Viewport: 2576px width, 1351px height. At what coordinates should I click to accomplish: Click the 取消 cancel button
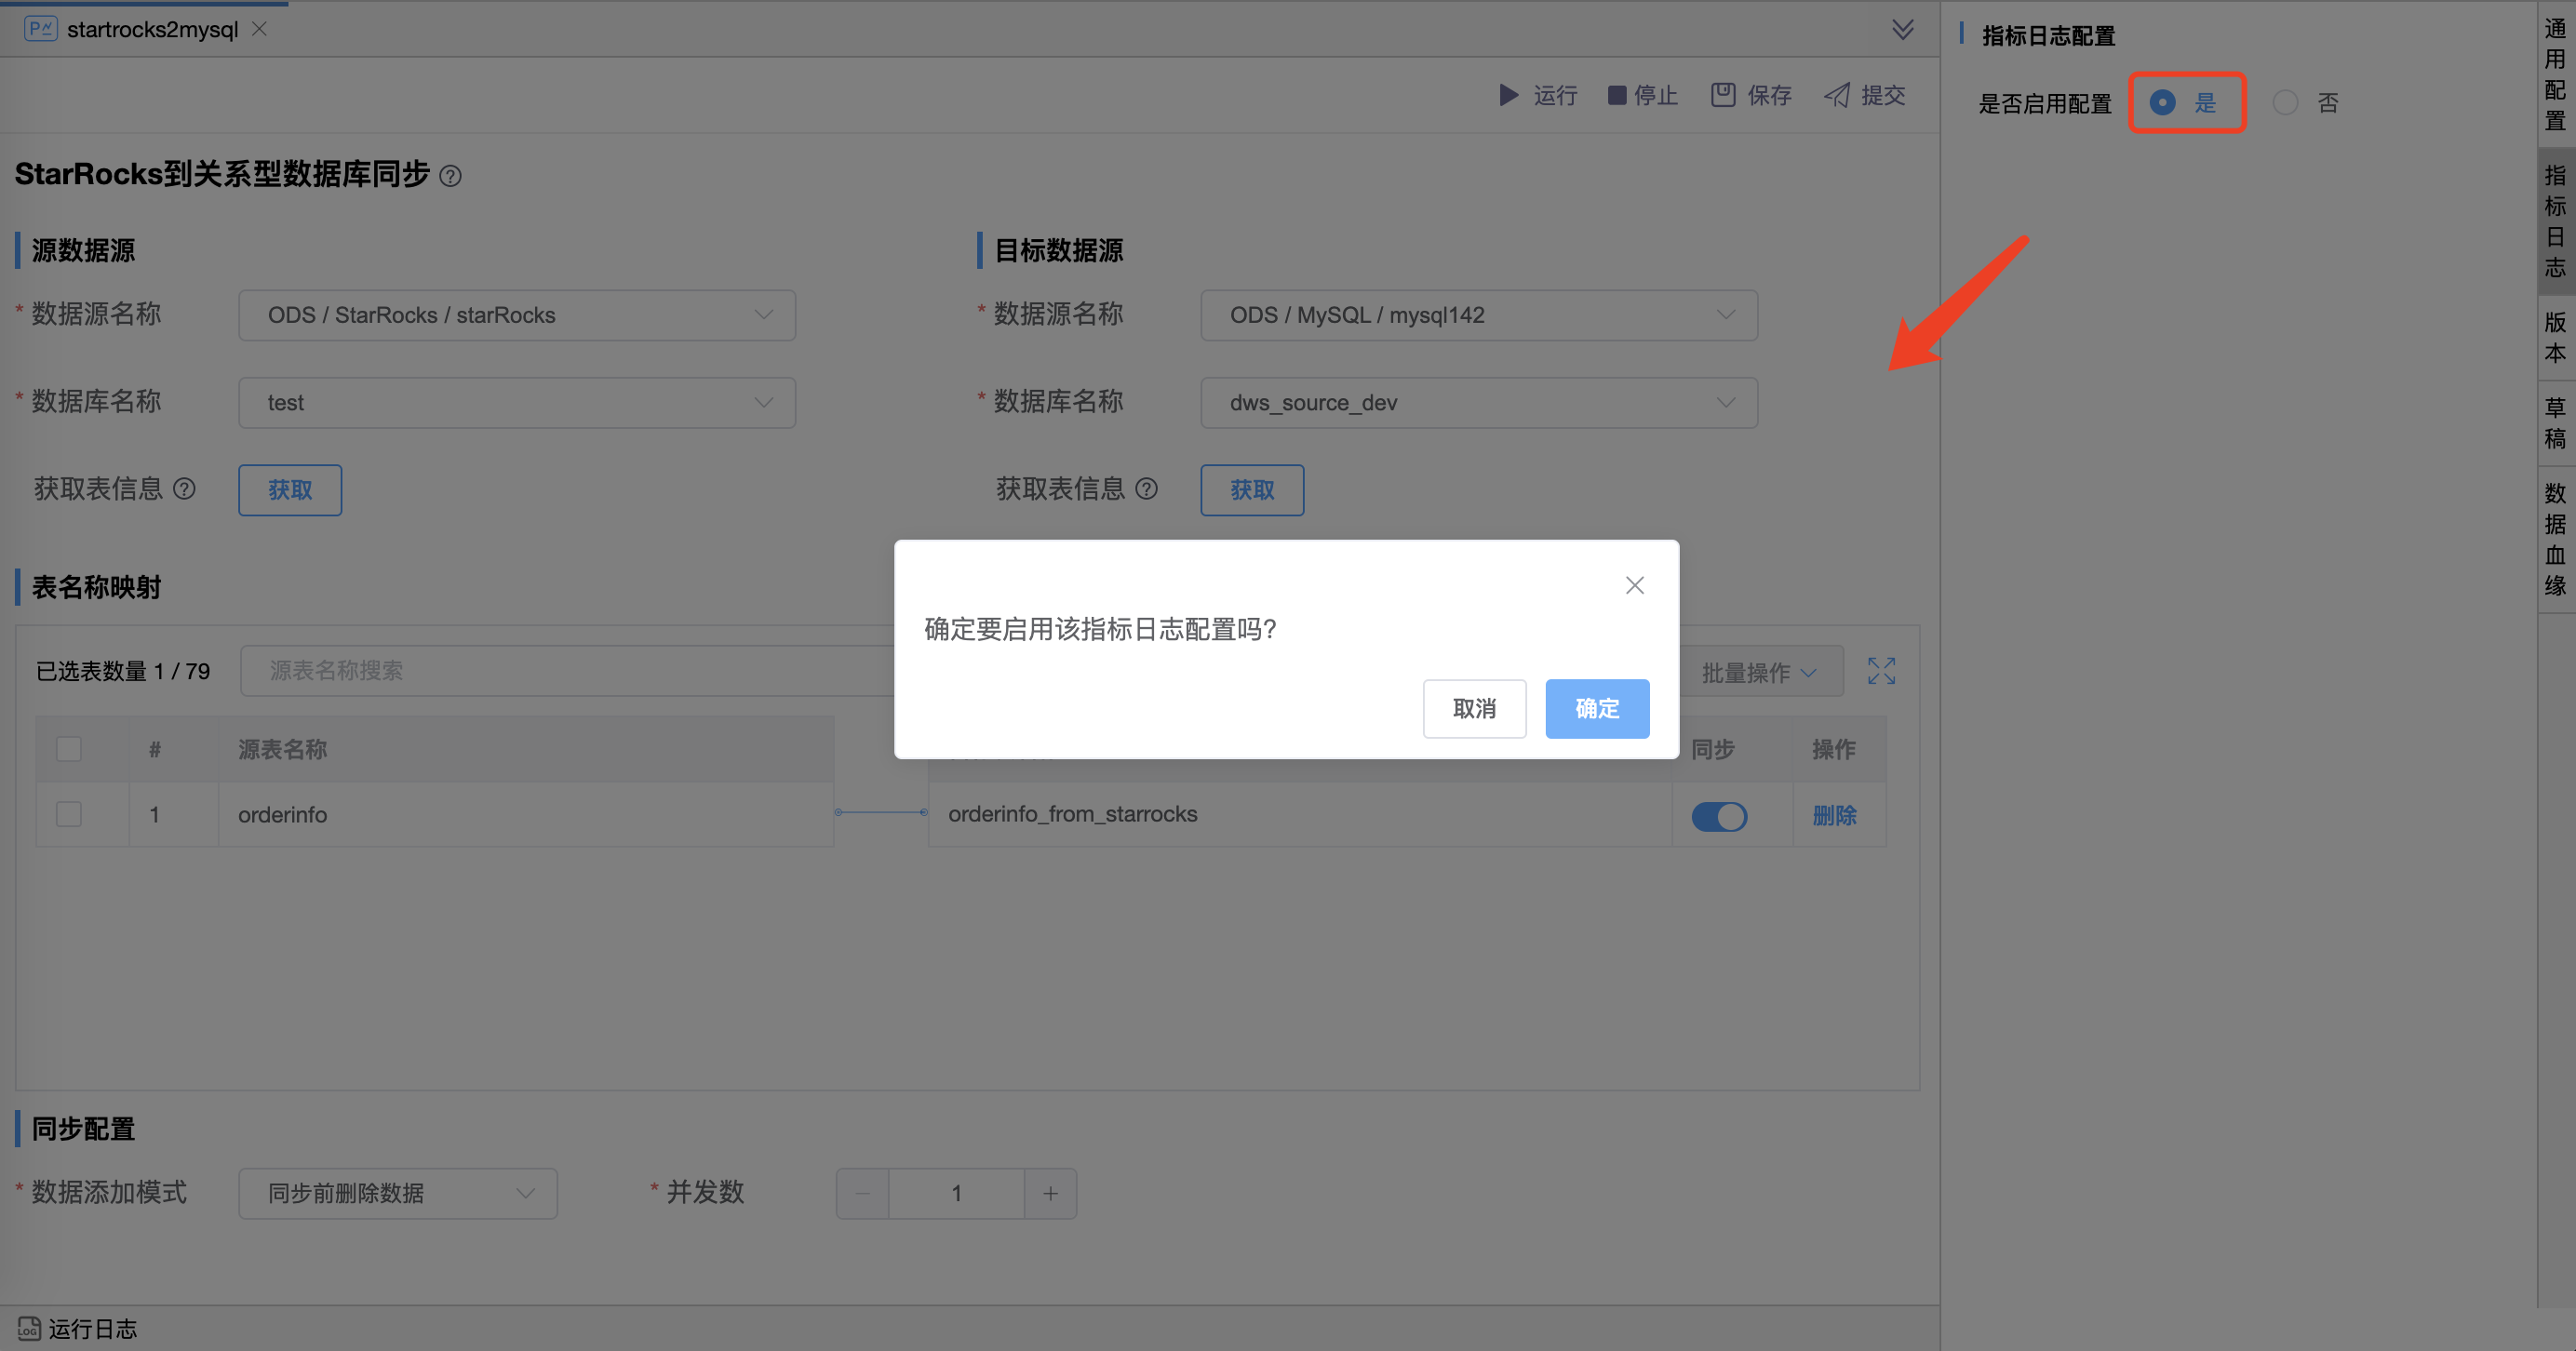point(1474,708)
